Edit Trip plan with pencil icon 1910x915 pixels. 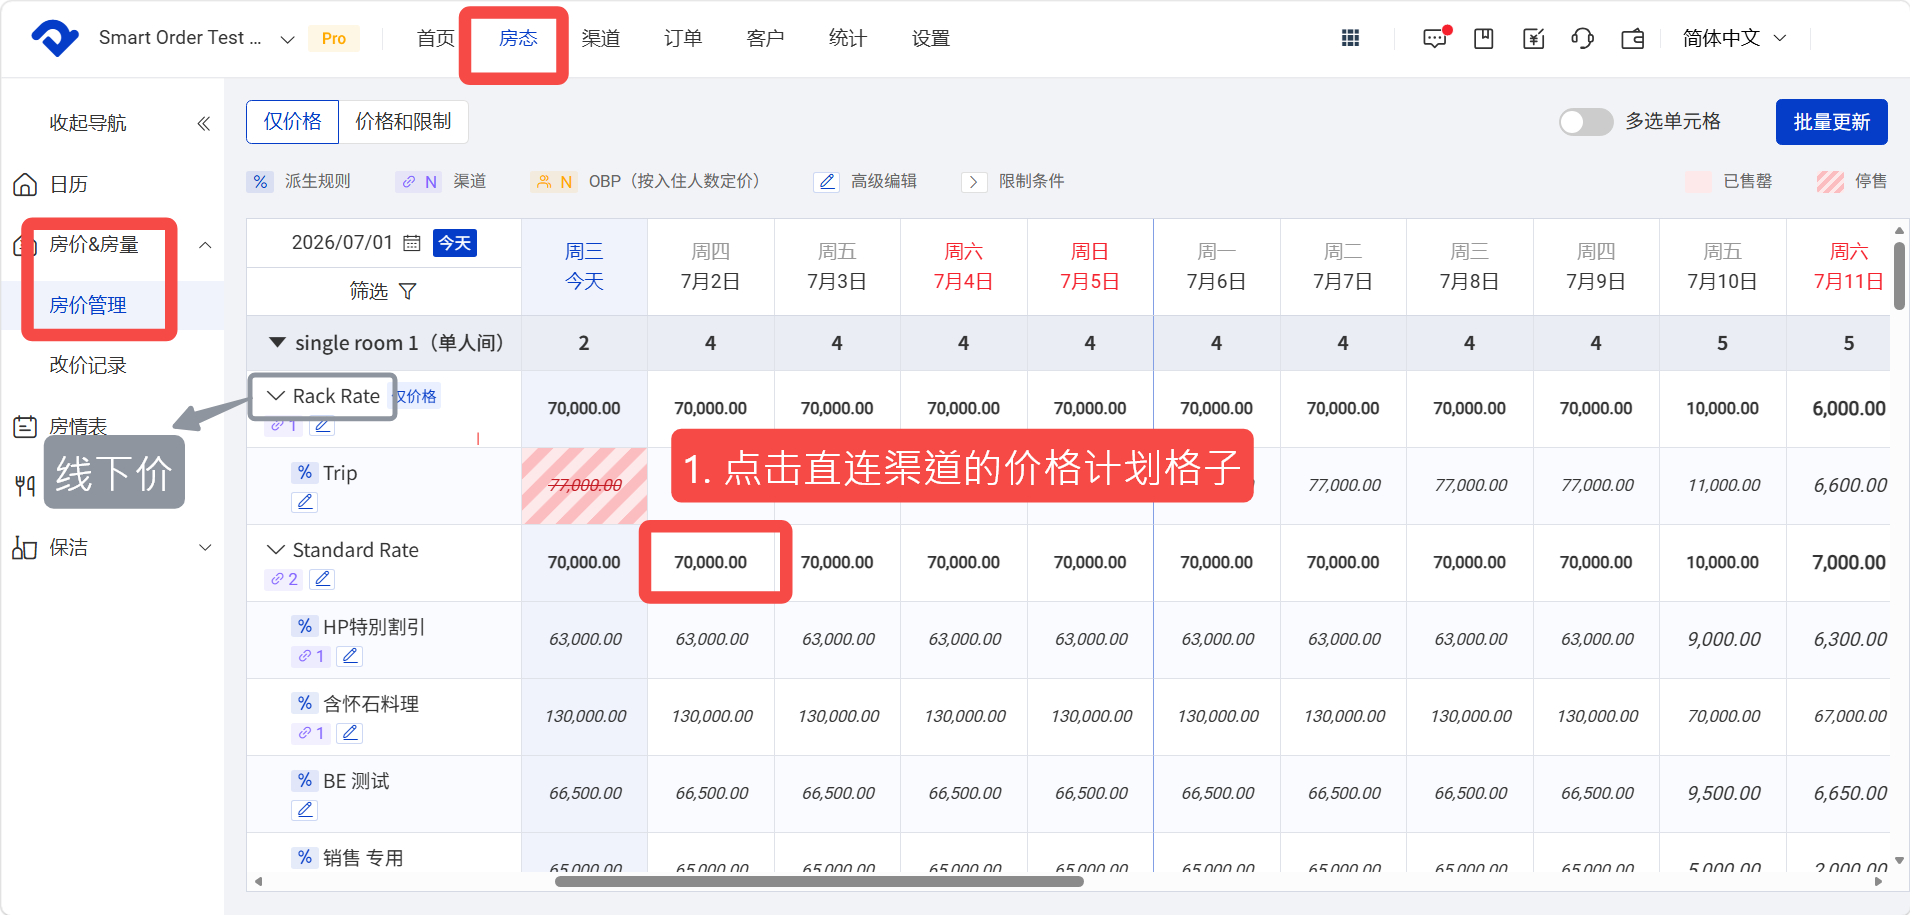pos(306,502)
